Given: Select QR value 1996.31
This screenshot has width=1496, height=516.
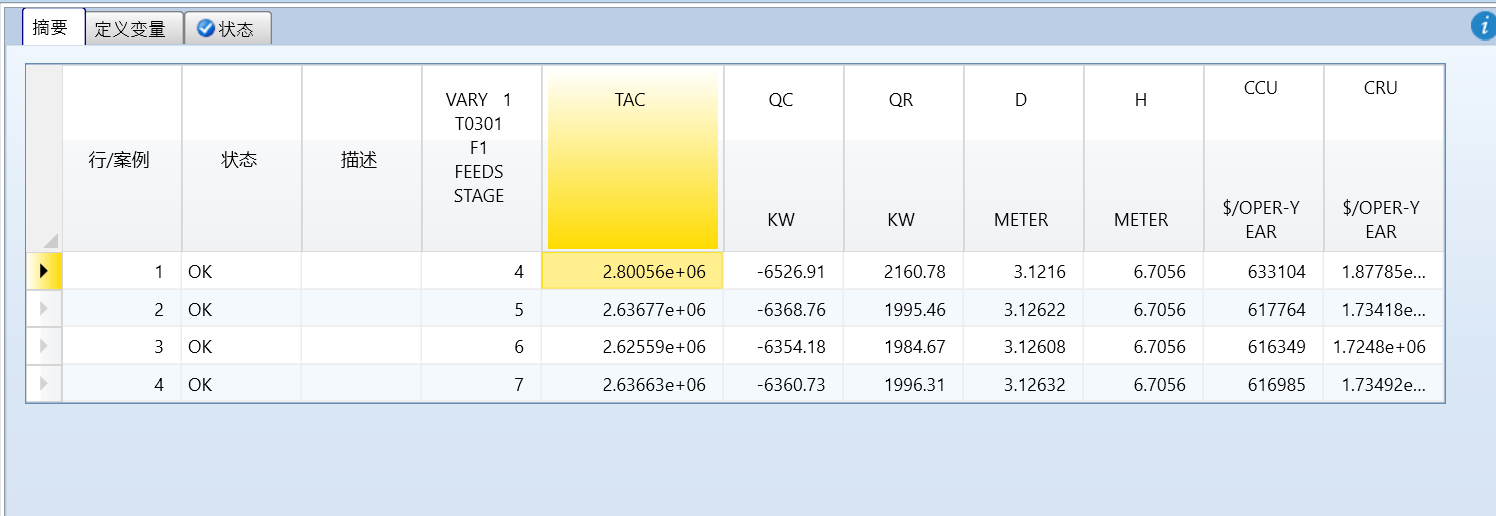Looking at the screenshot, I should [x=903, y=383].
